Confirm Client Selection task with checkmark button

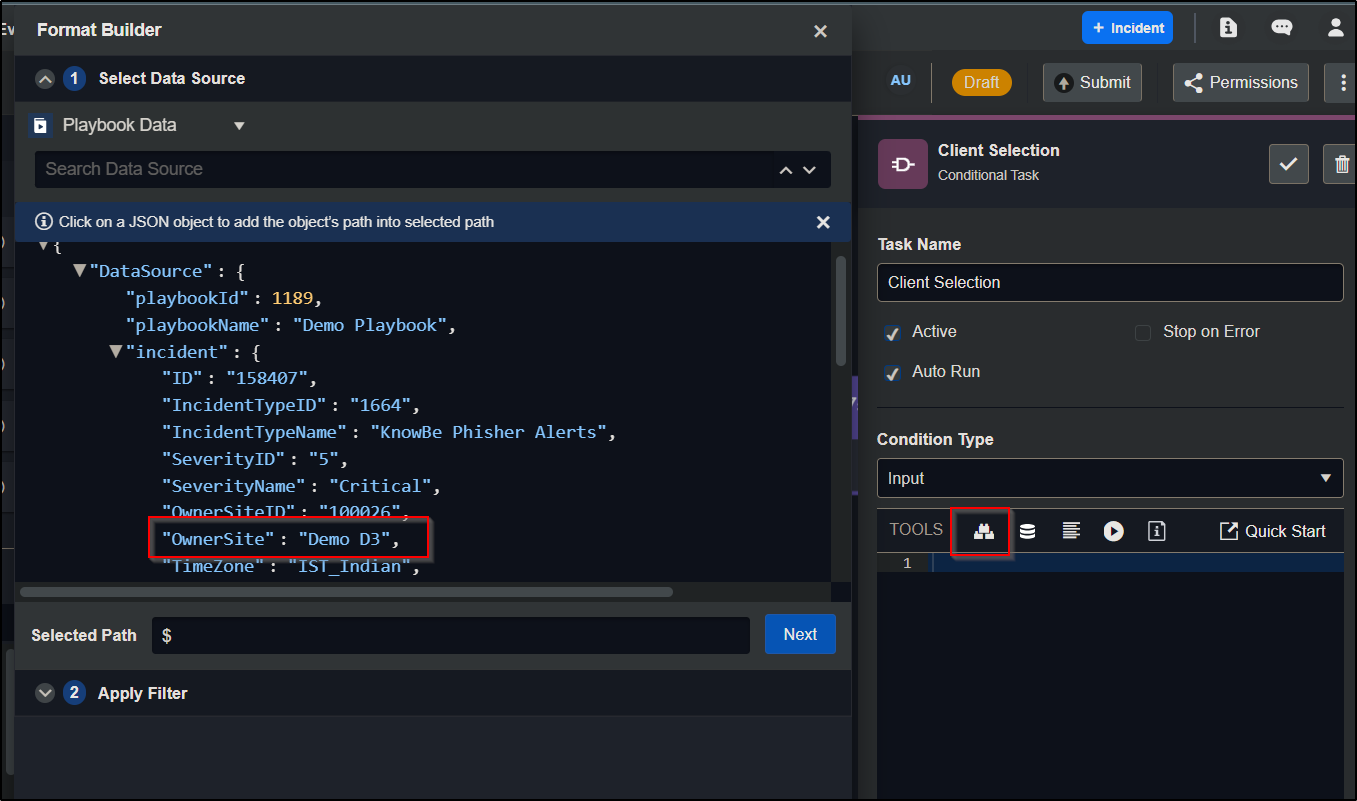pos(1288,164)
